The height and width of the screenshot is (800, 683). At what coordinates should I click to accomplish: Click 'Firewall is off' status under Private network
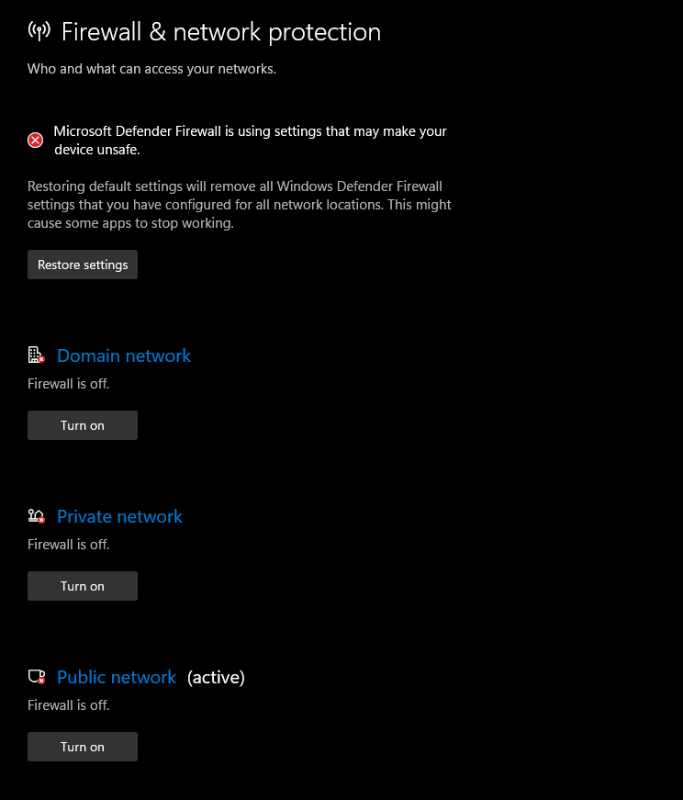[68, 544]
